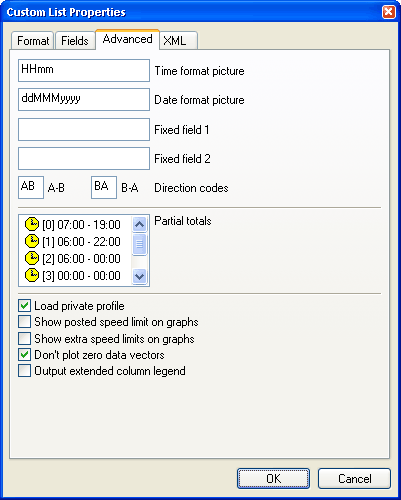Close the Custom List Properties dialog
401x500 pixels.
(x=389, y=12)
